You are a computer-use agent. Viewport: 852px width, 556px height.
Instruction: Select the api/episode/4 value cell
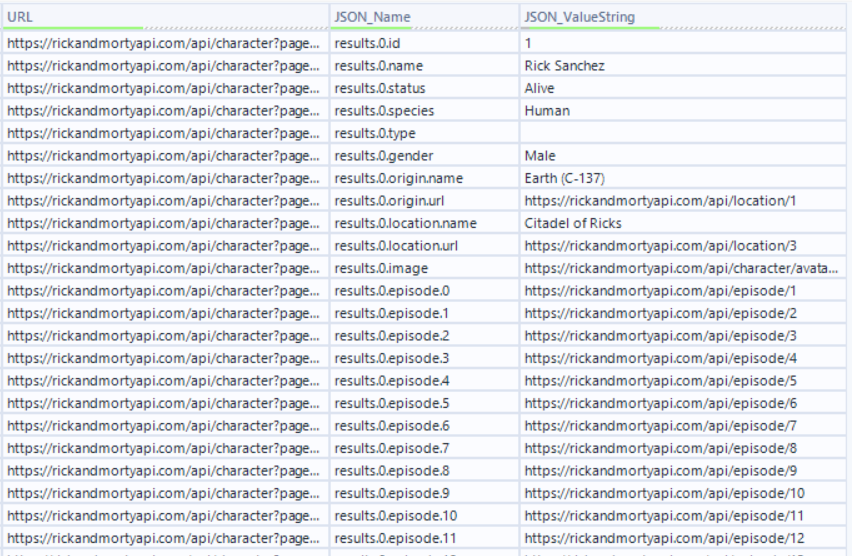(x=683, y=359)
